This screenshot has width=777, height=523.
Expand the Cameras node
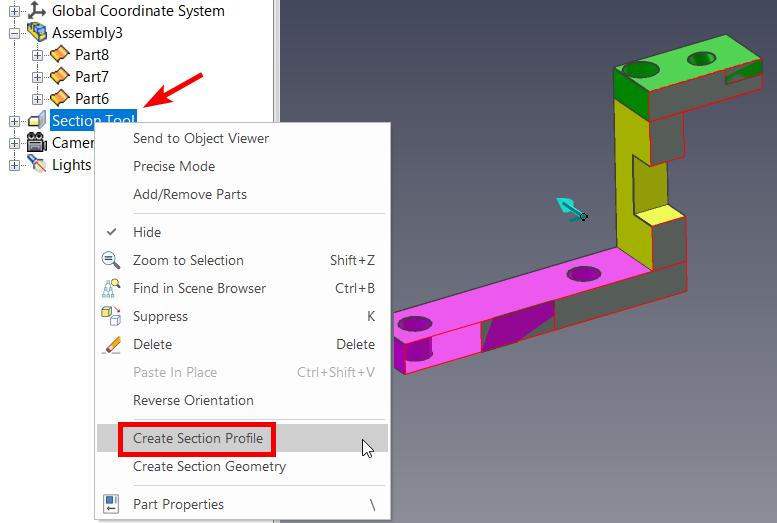(14, 143)
